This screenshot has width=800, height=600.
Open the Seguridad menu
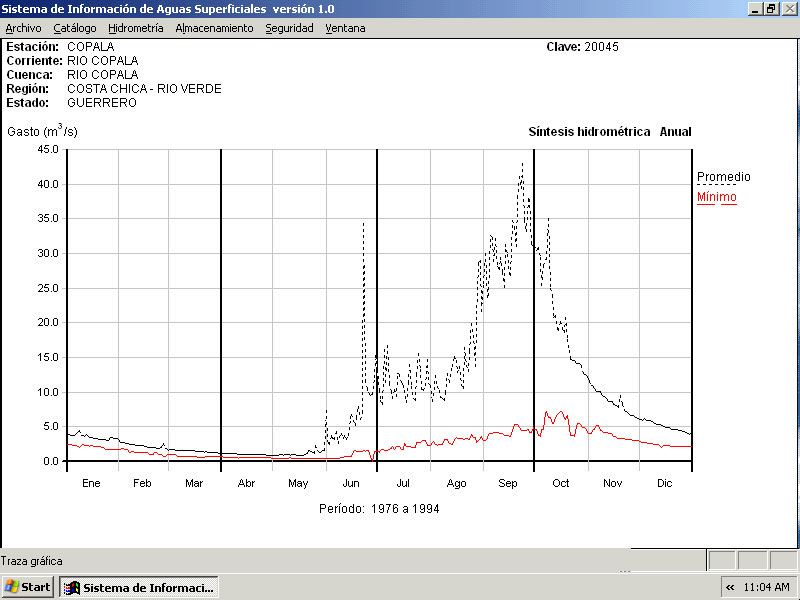click(289, 28)
